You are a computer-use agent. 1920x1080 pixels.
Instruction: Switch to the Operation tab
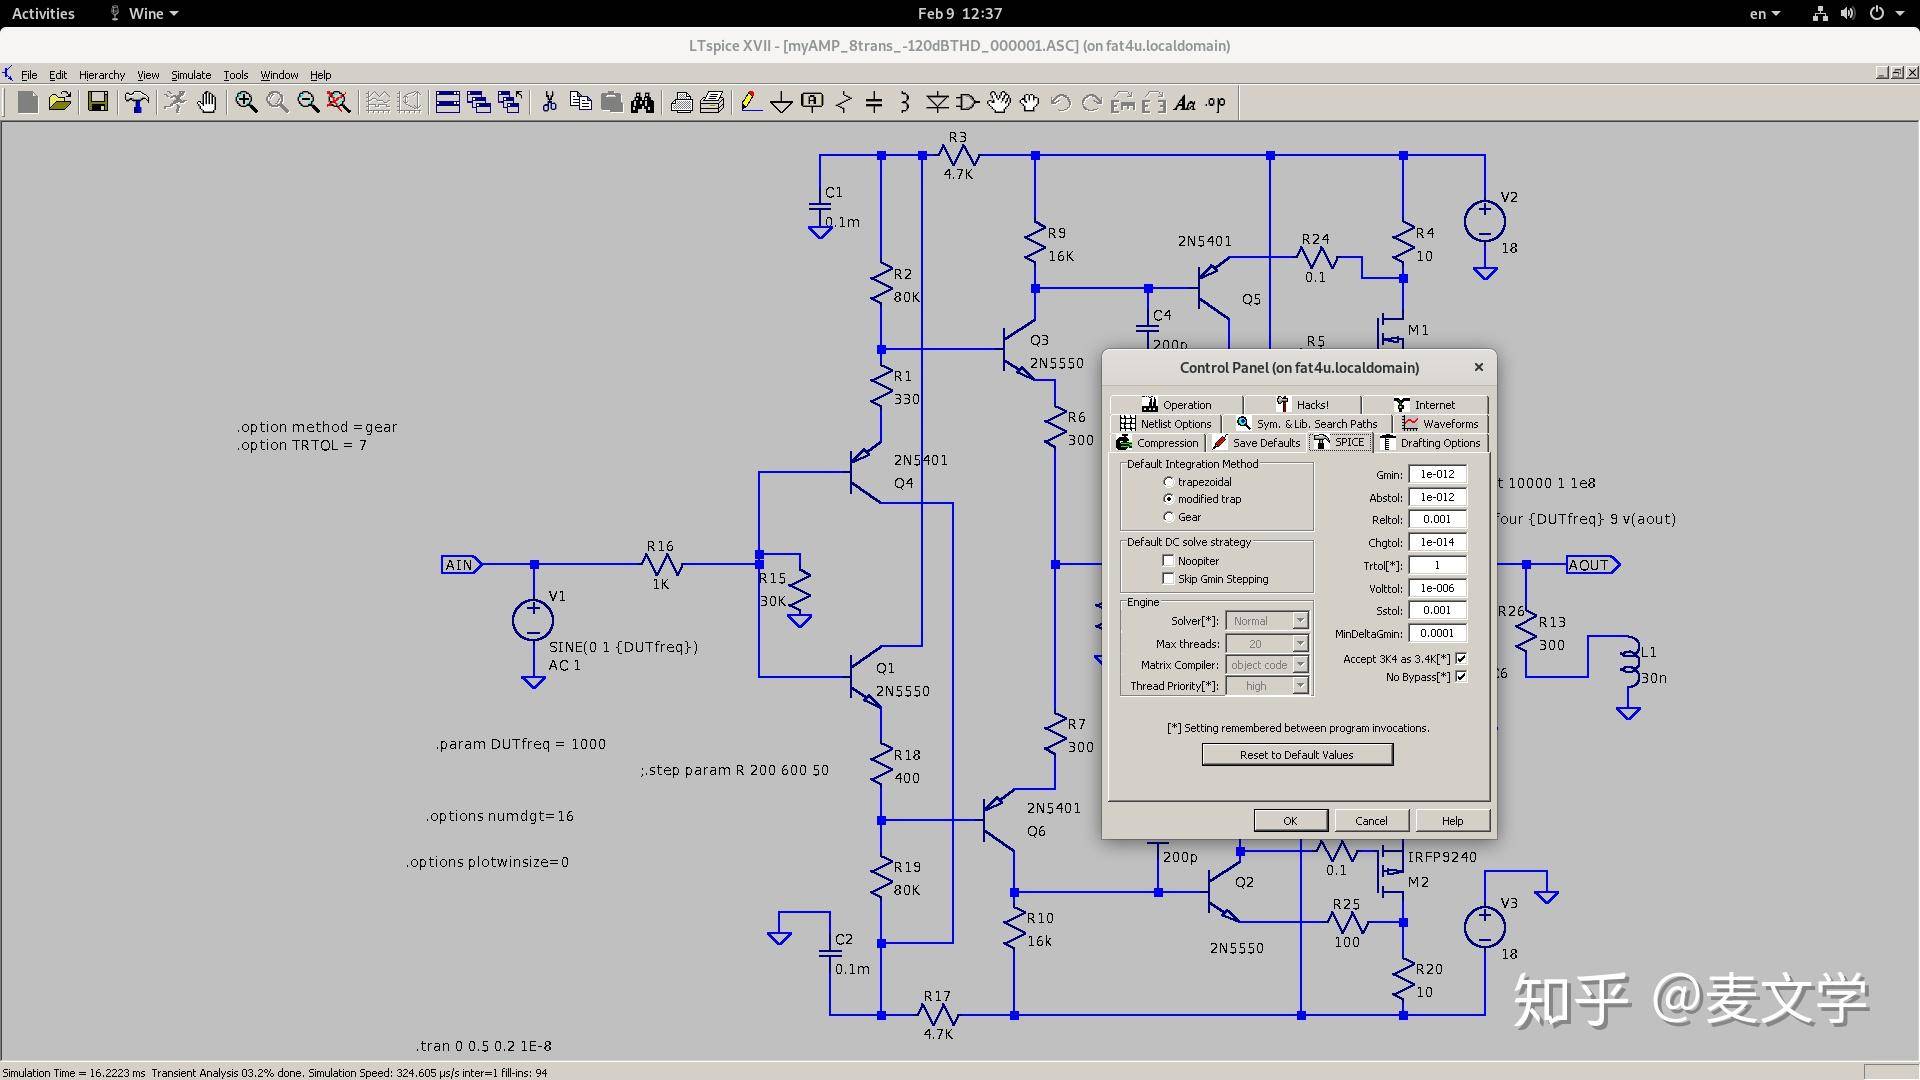click(x=1176, y=405)
